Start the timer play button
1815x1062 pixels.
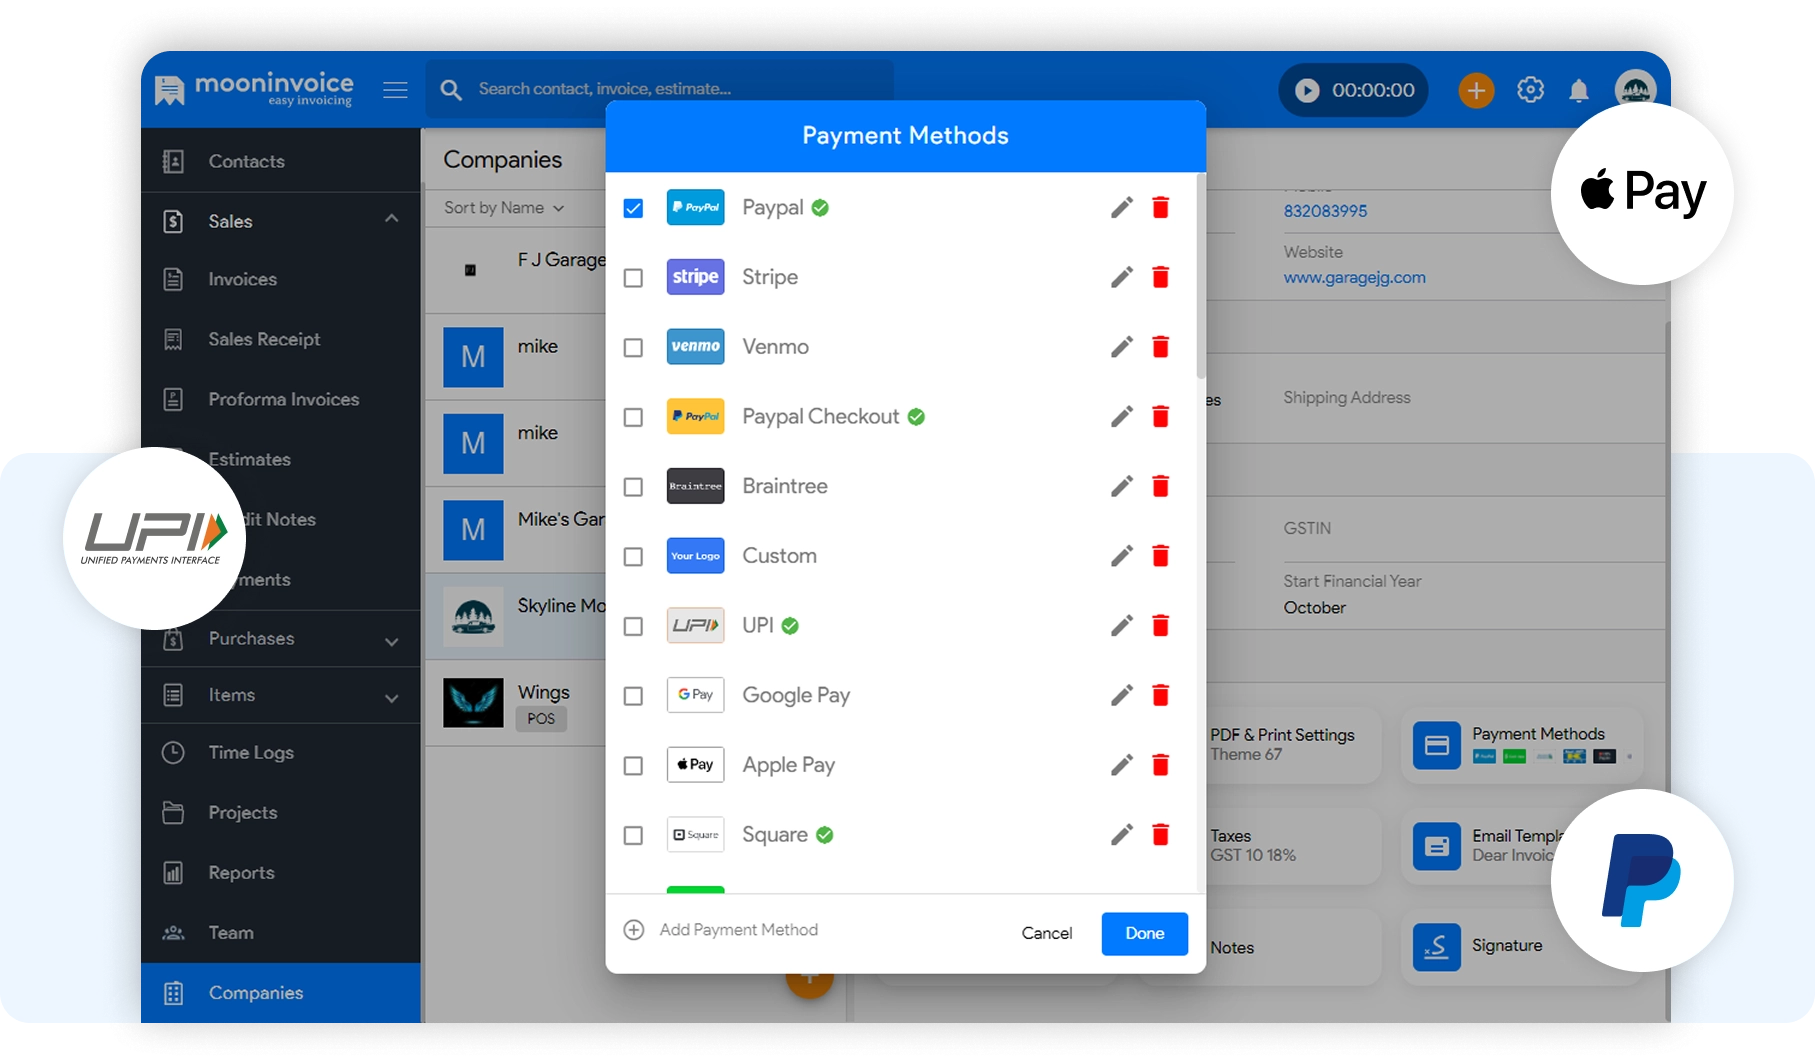(x=1307, y=90)
